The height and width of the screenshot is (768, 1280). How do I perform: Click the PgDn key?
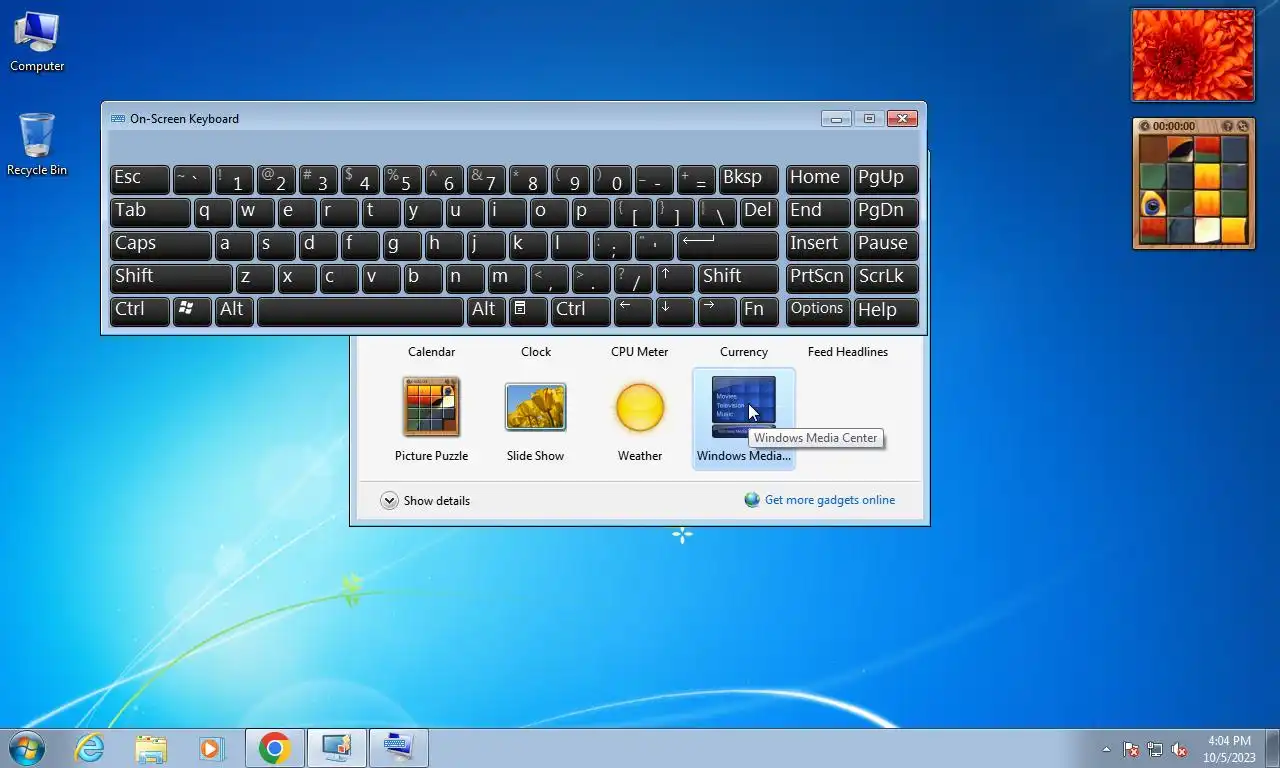pos(886,212)
